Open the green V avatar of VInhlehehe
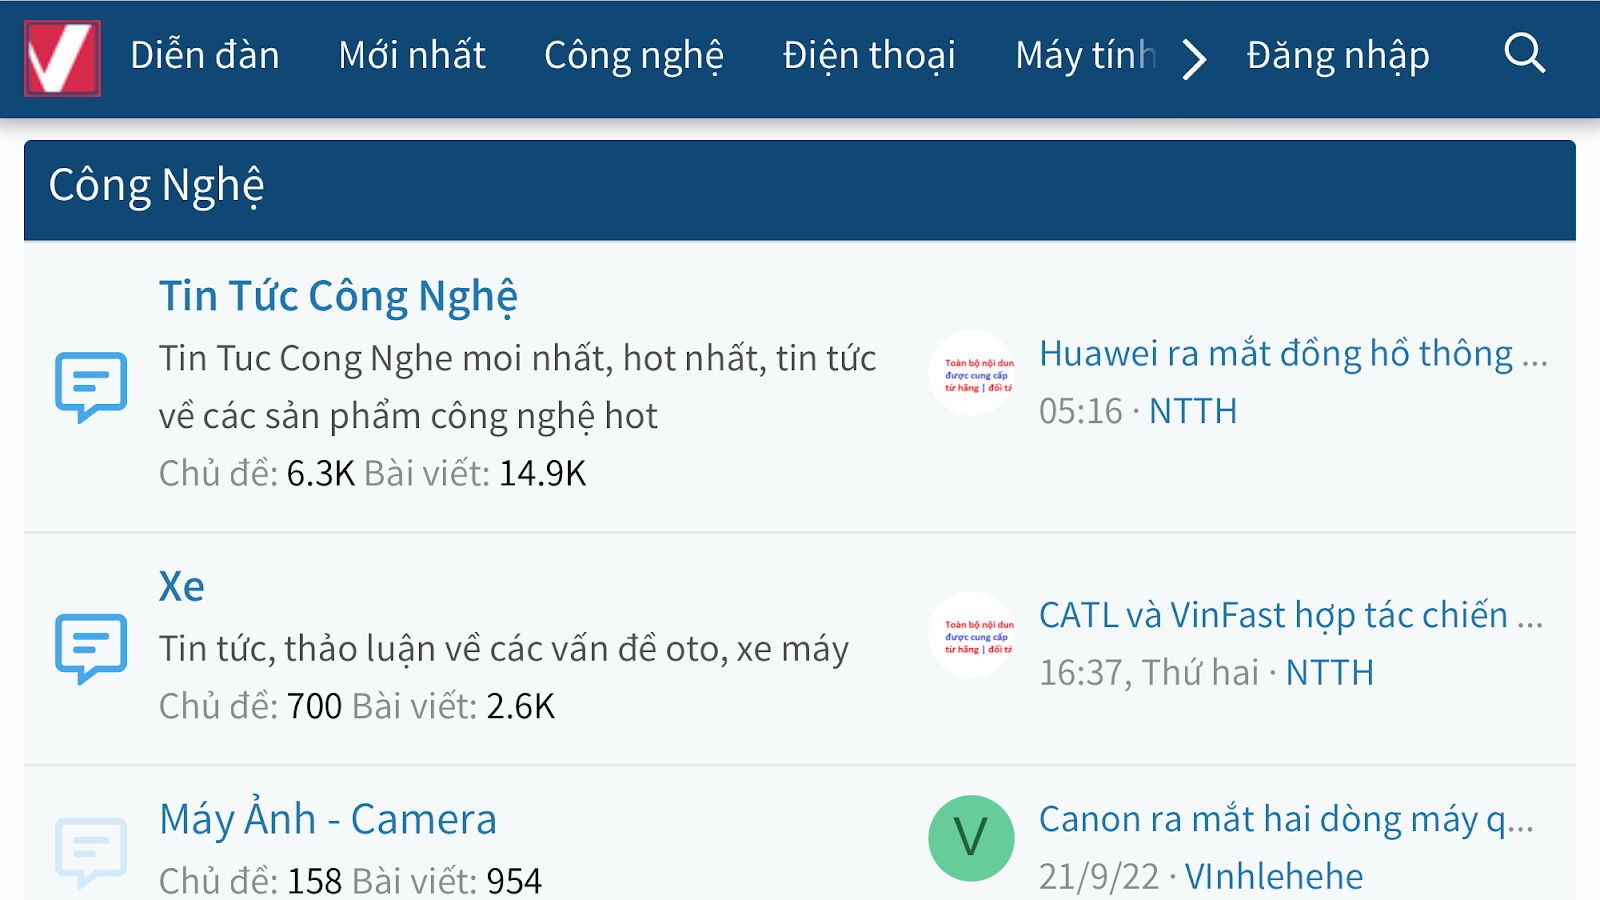 click(x=972, y=838)
